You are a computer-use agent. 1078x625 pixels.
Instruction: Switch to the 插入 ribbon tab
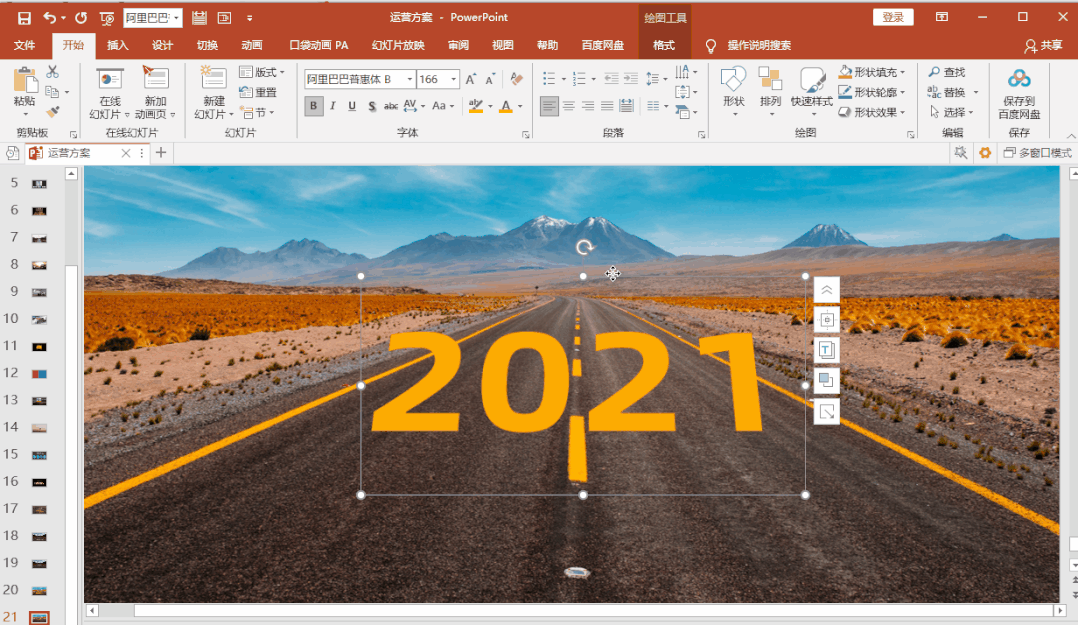(x=118, y=45)
